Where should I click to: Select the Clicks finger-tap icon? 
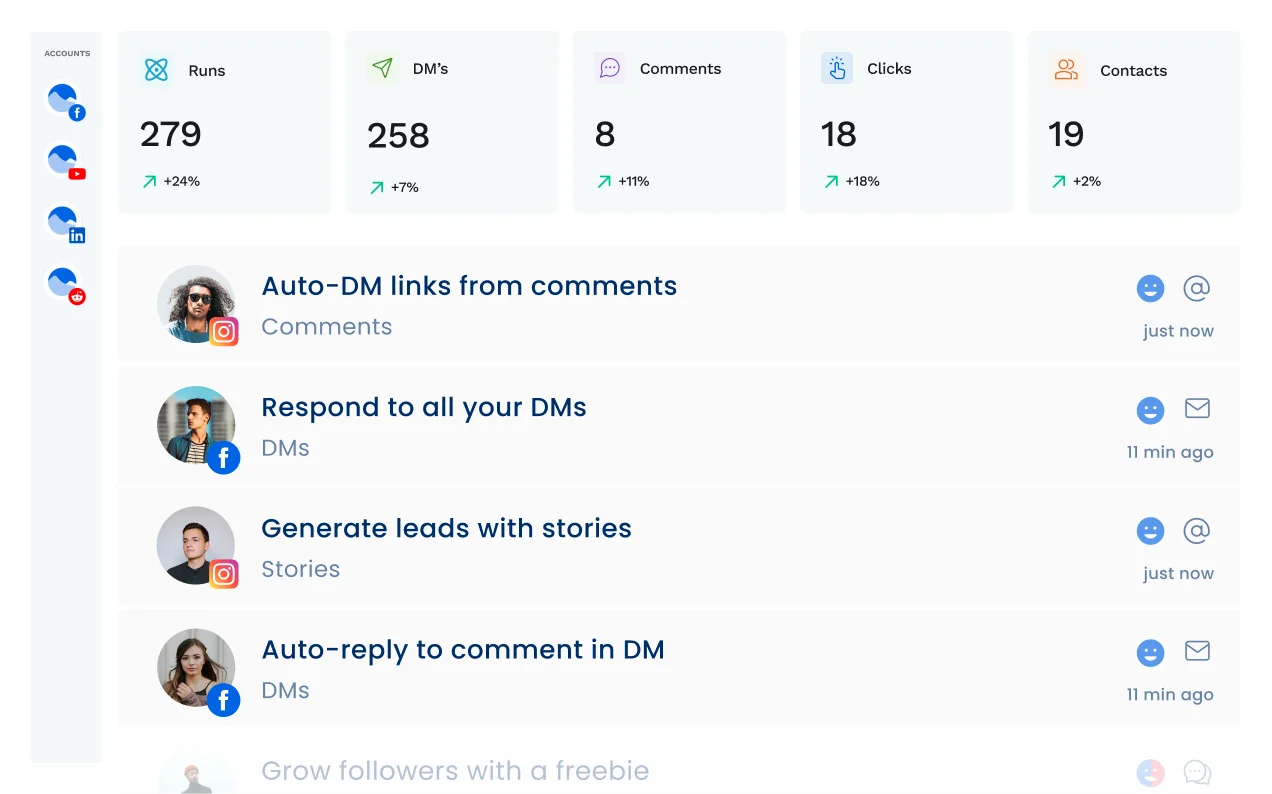tap(836, 68)
